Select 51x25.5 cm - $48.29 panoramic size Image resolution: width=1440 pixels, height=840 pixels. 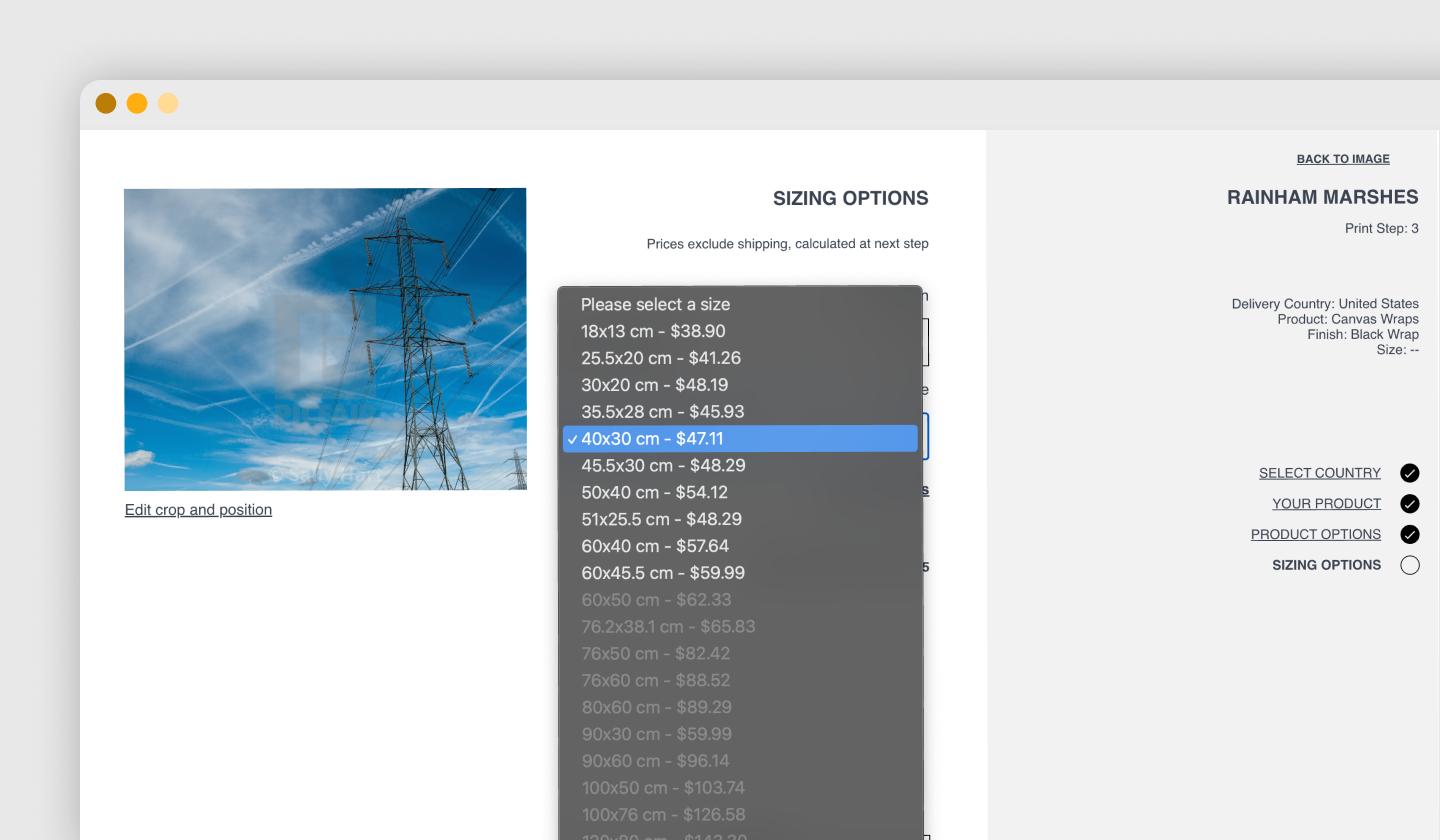click(661, 519)
